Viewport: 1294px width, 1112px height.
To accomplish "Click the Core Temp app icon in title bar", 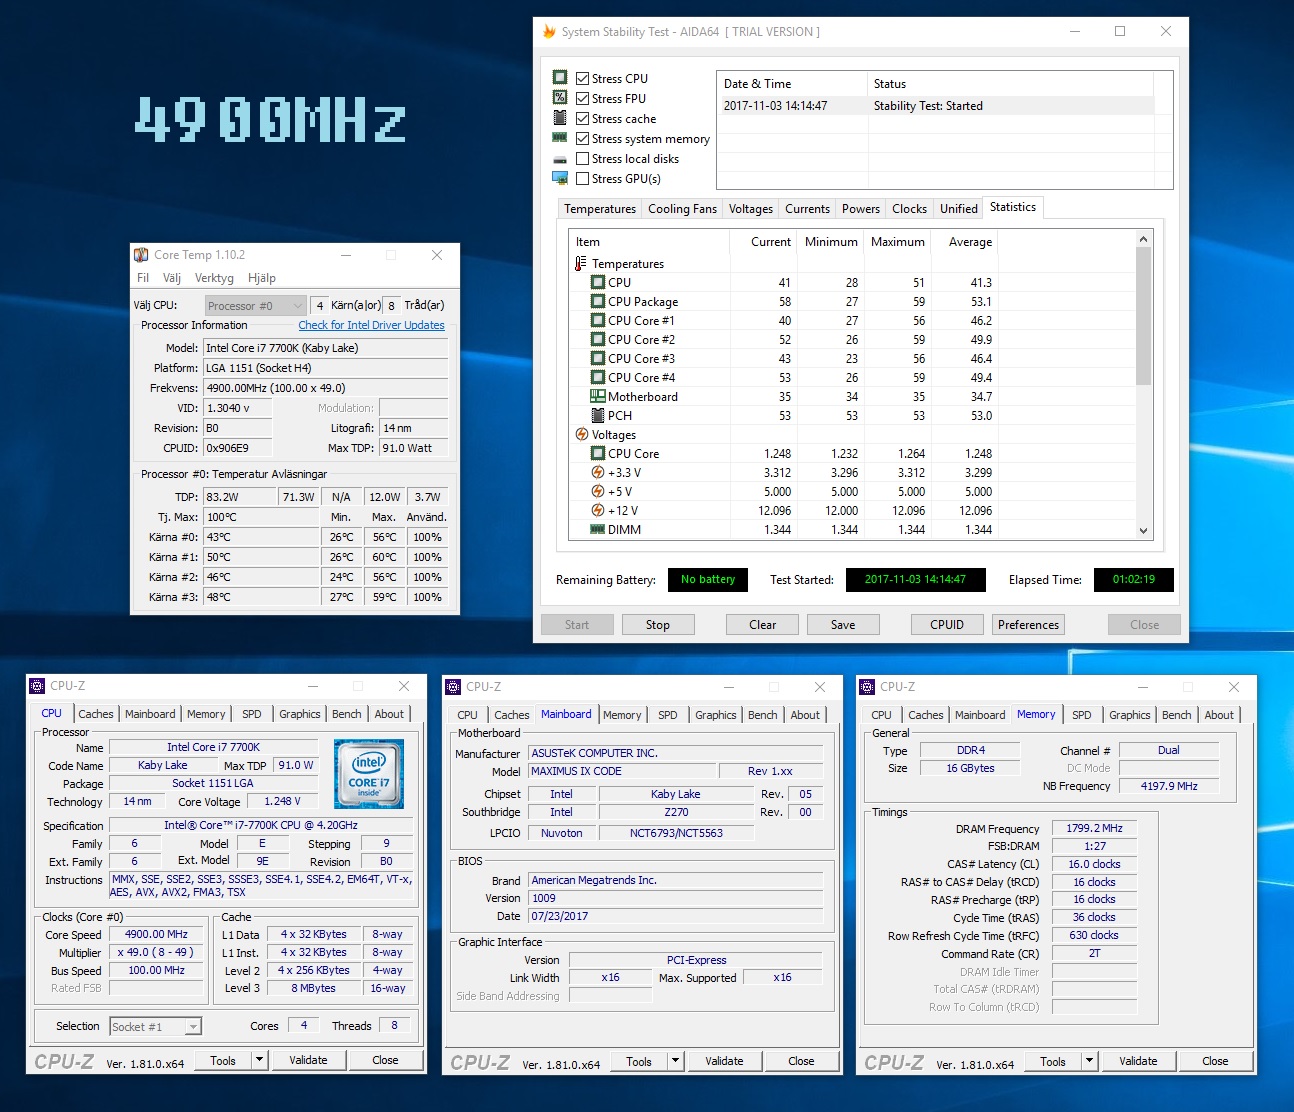I will tap(142, 255).
